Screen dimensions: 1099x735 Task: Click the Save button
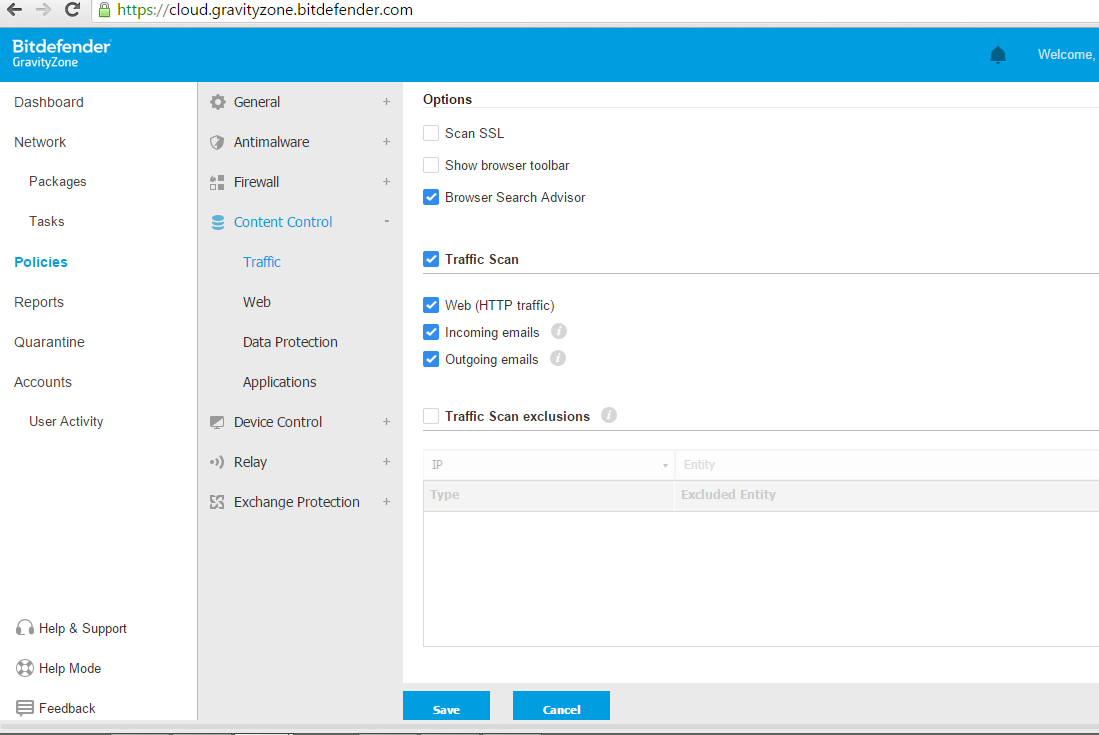click(446, 706)
